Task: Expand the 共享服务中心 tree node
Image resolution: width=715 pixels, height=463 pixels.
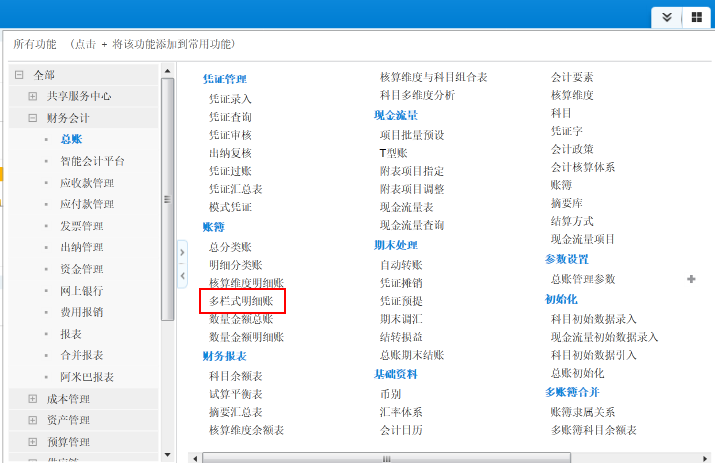Action: coord(33,97)
